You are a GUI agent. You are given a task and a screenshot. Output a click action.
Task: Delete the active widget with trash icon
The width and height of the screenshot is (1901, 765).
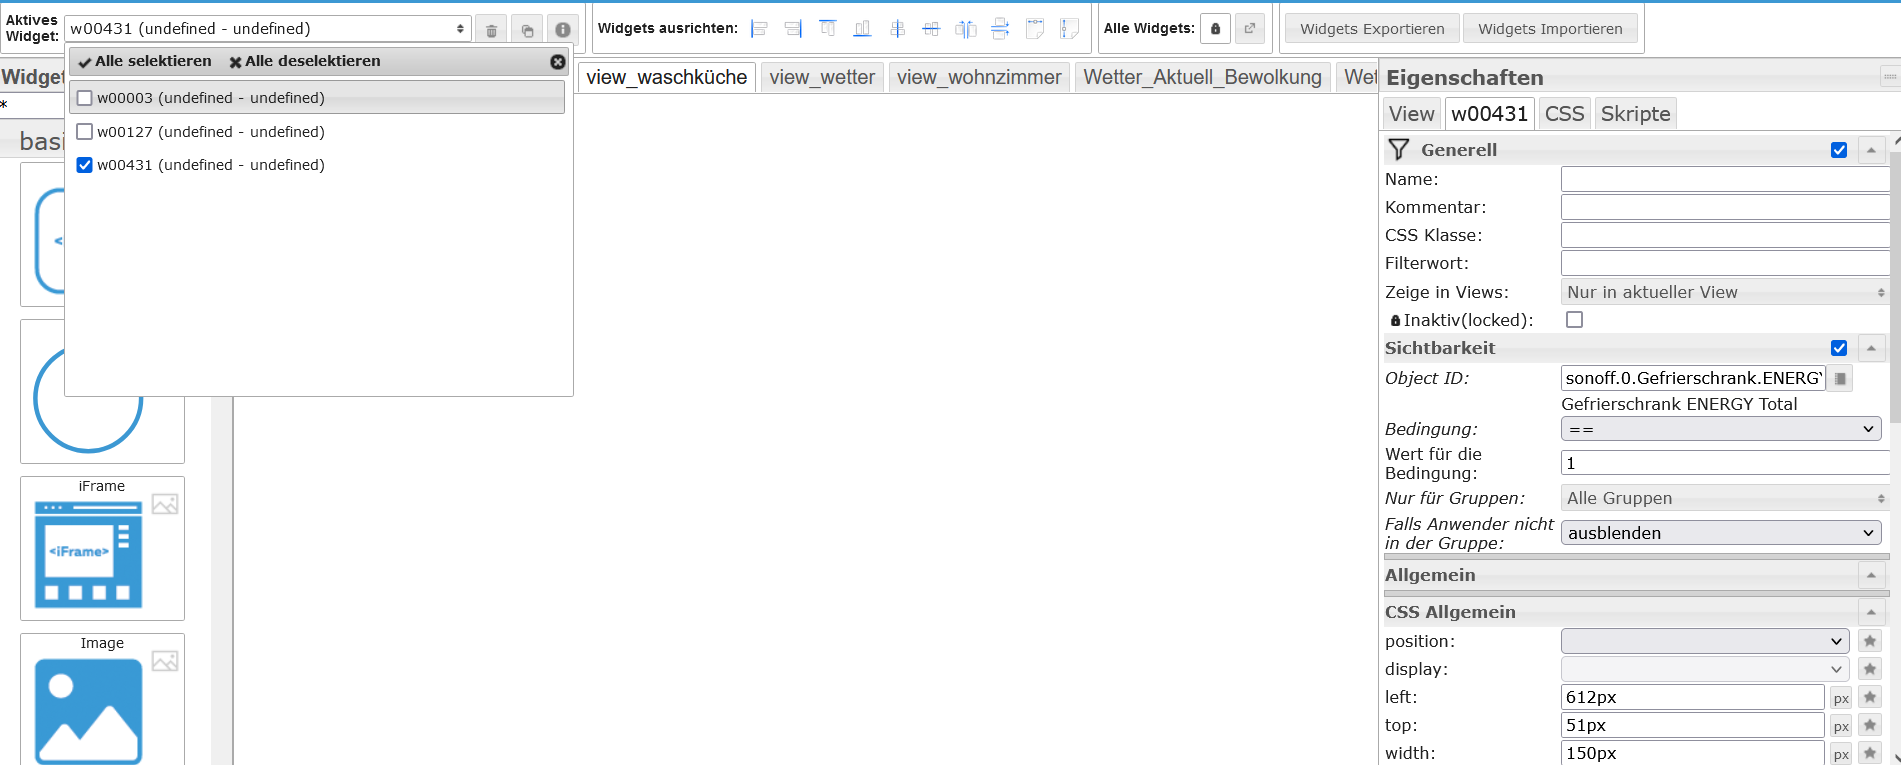[491, 30]
